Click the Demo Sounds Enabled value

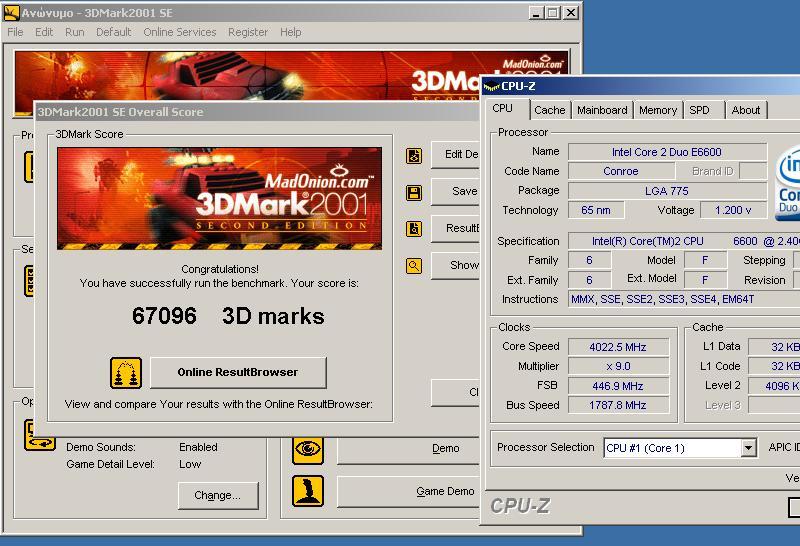[198, 447]
